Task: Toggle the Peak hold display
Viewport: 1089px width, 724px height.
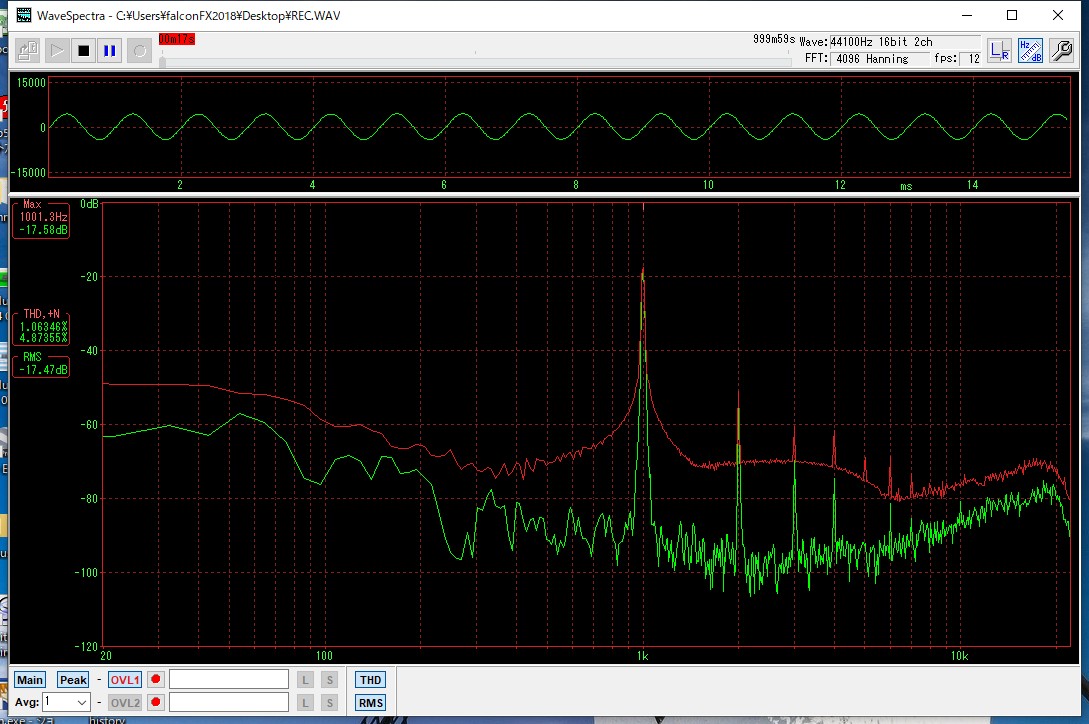Action: pos(73,680)
